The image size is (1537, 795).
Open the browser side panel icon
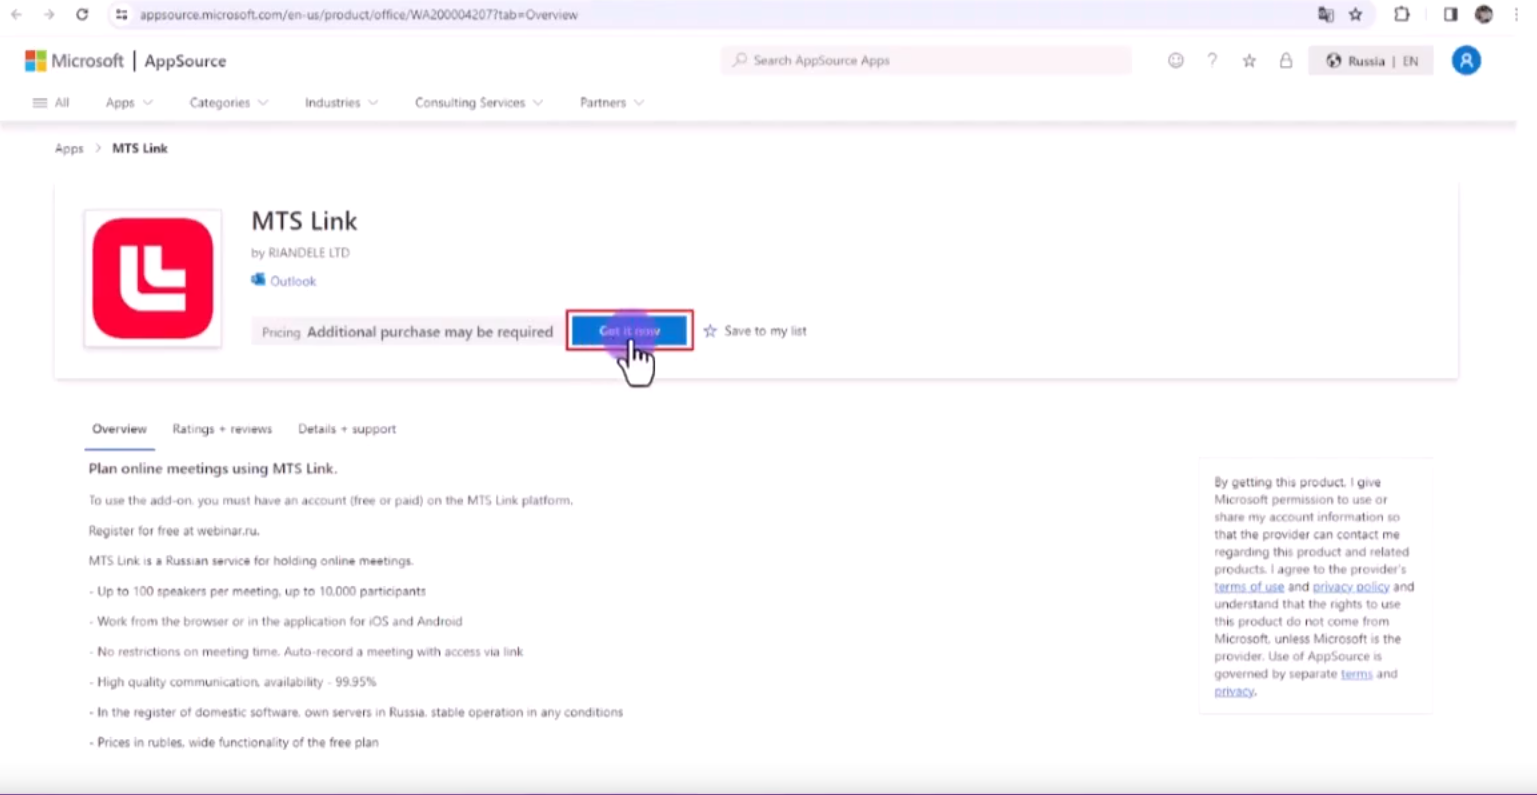[x=1450, y=15]
